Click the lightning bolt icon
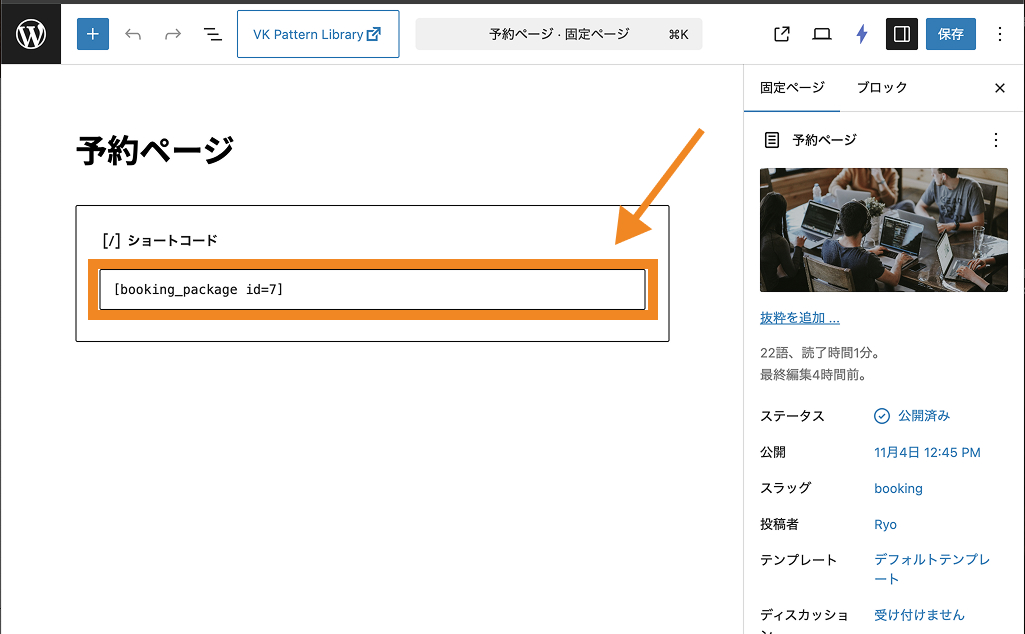The image size is (1025, 634). coord(862,34)
